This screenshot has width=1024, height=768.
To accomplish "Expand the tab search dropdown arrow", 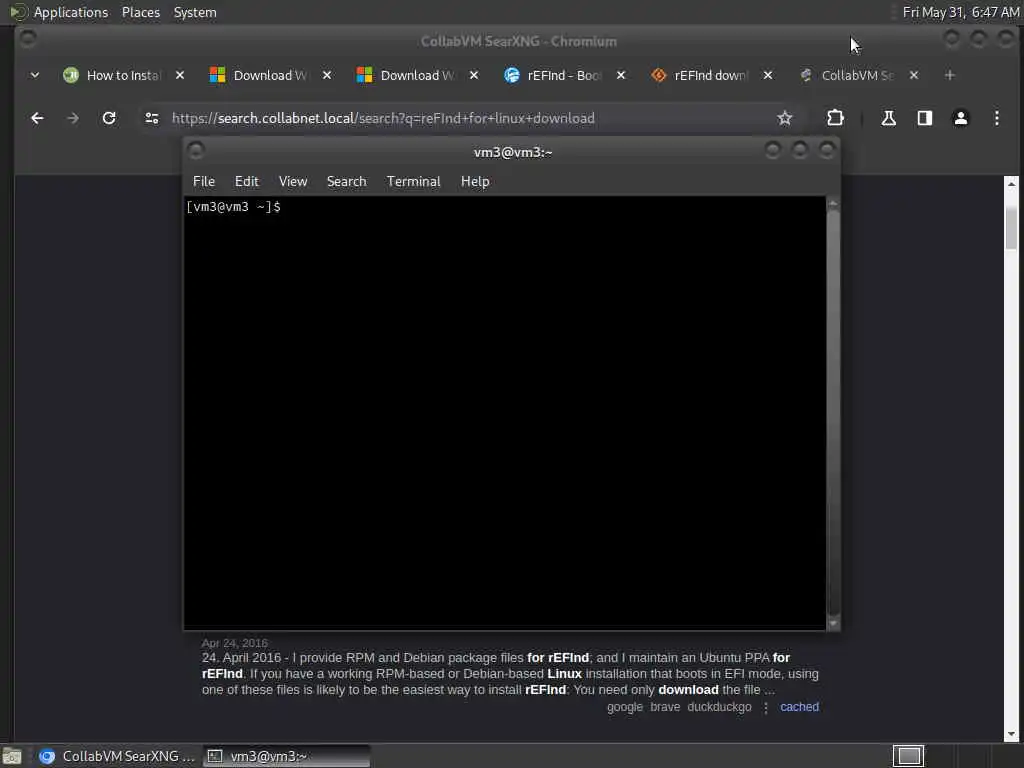I will point(35,75).
